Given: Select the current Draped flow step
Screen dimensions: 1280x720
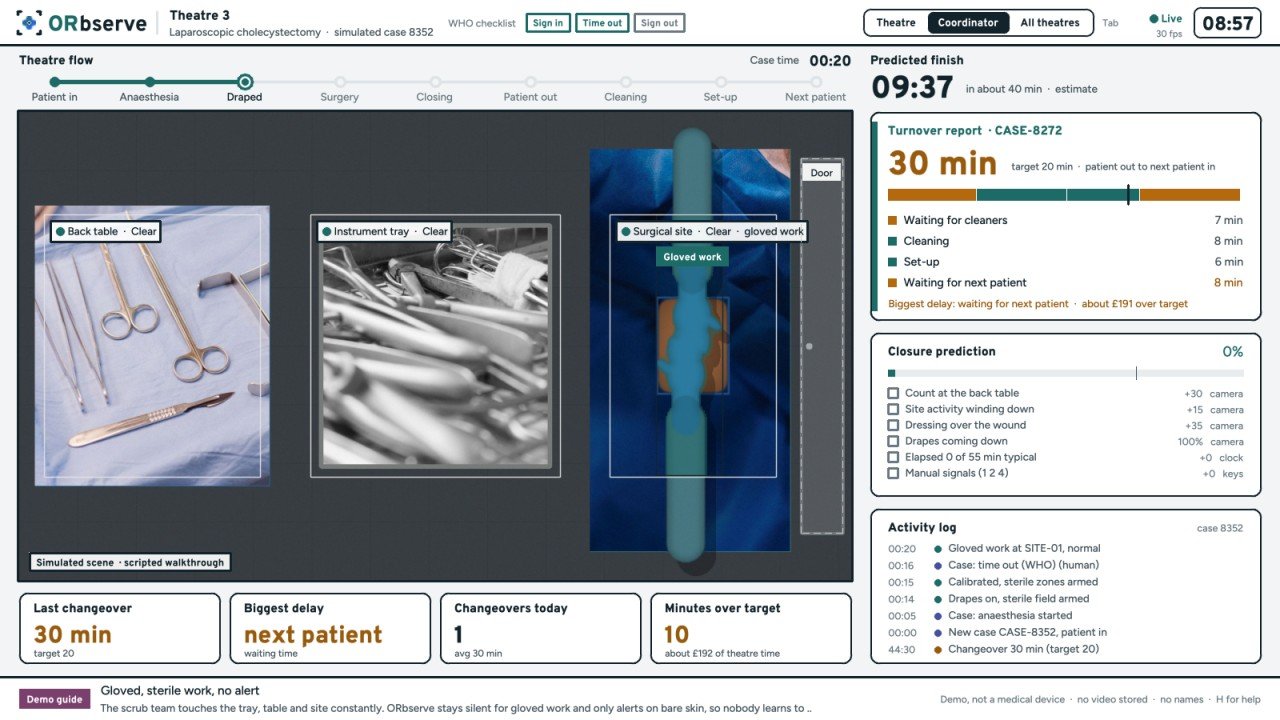Looking at the screenshot, I should tap(245, 82).
